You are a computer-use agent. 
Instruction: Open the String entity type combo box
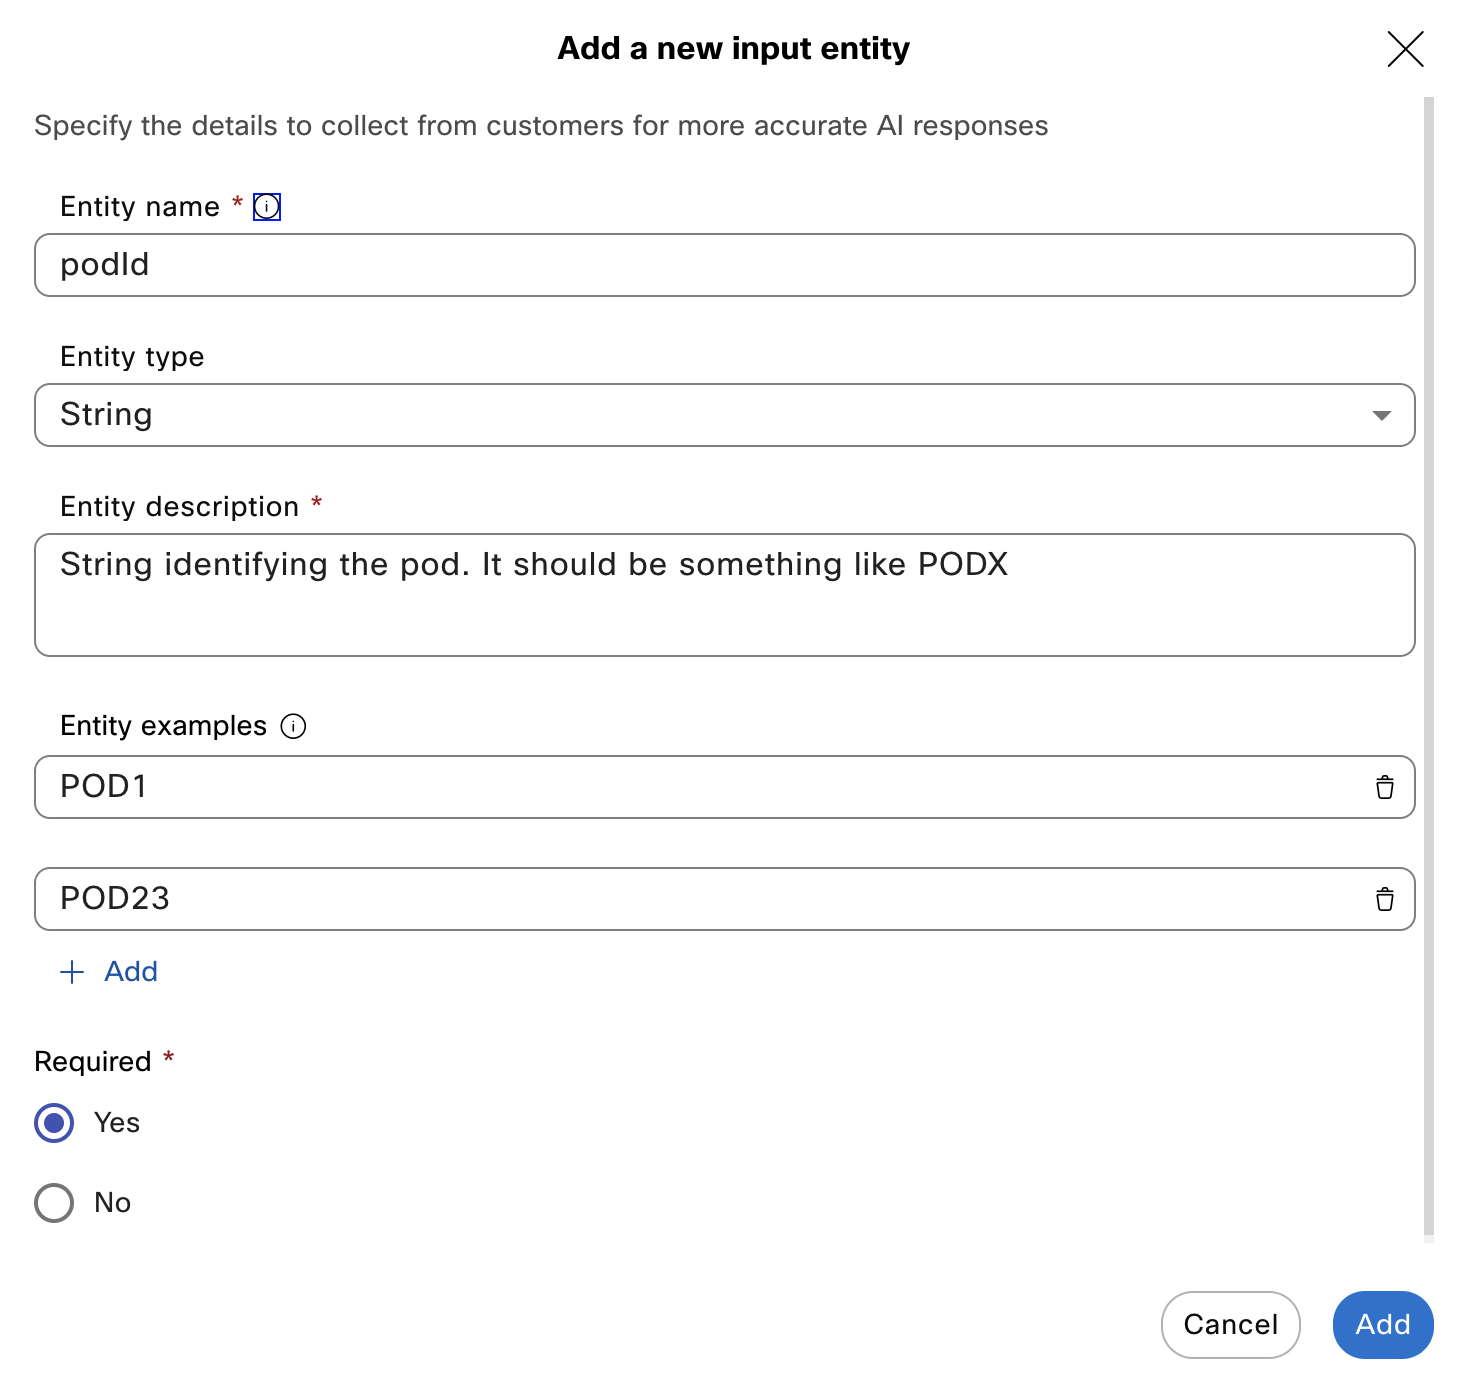tap(725, 415)
